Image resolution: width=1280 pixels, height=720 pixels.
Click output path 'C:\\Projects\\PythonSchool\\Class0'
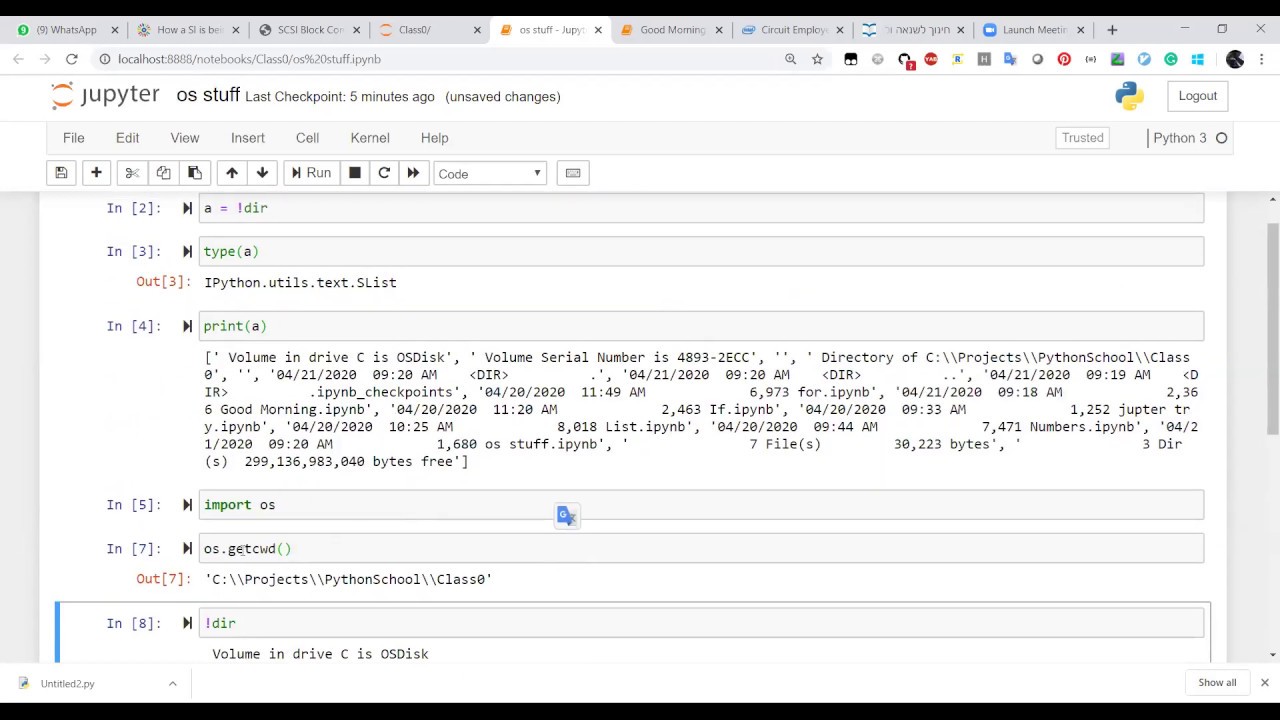point(349,579)
